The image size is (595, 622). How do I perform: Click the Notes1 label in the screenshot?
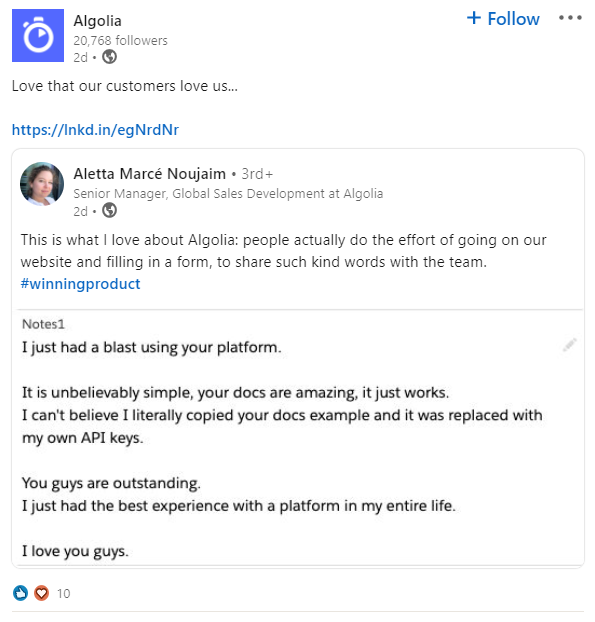(x=43, y=324)
